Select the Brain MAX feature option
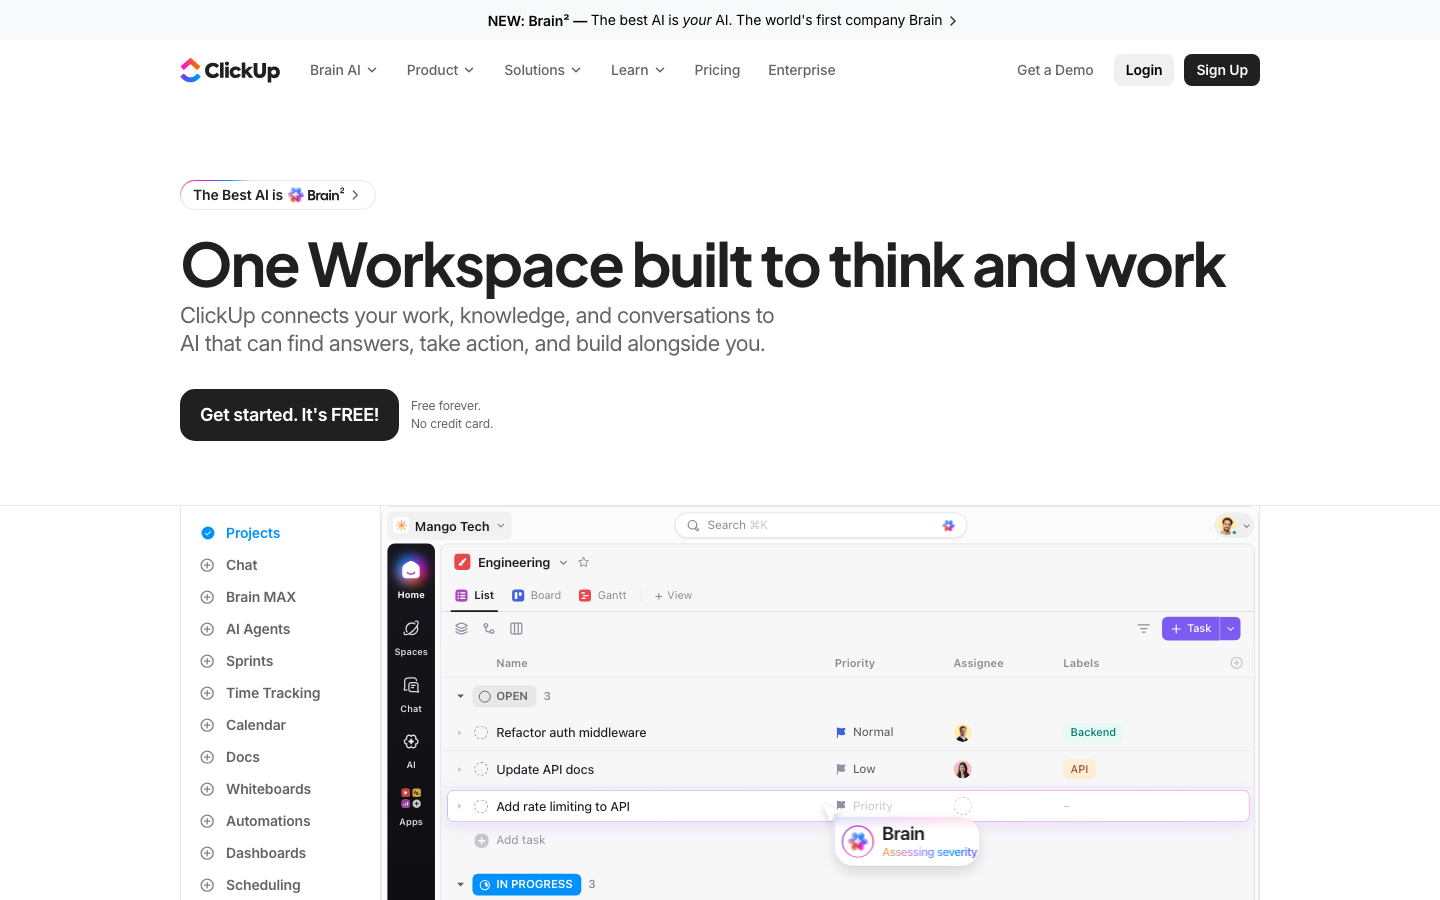 [249, 597]
